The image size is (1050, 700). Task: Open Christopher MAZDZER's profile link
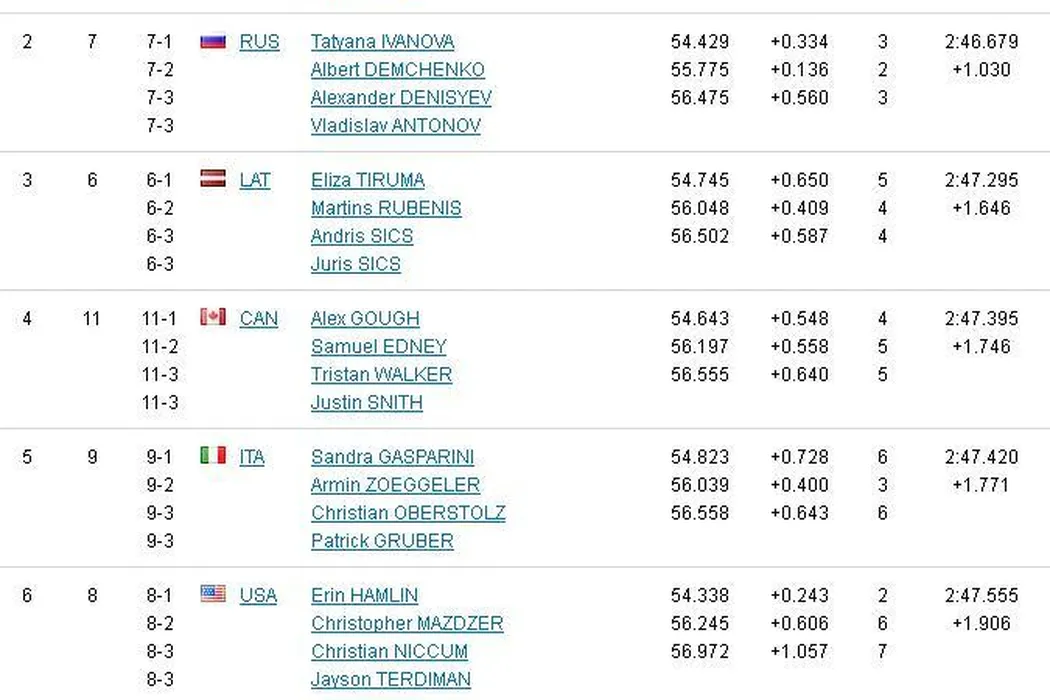(x=407, y=623)
